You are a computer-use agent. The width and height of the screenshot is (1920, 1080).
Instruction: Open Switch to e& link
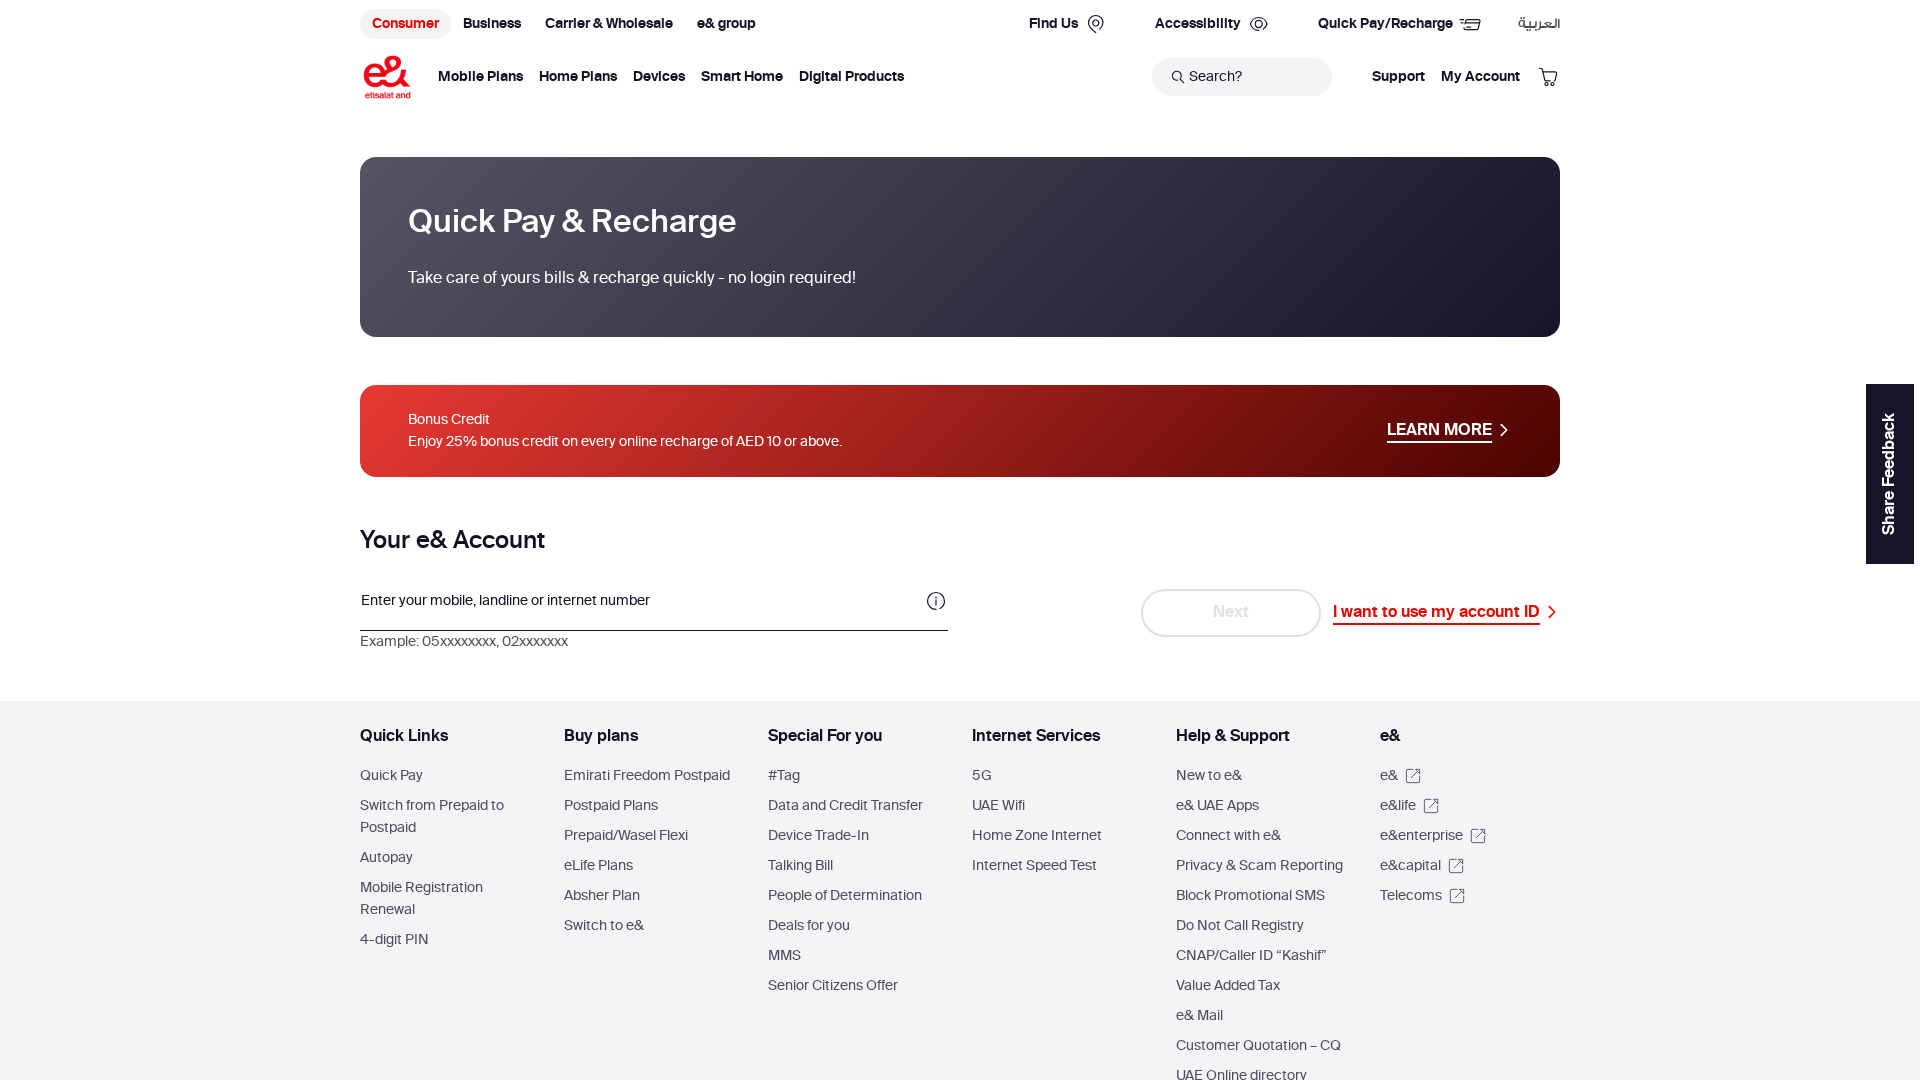pos(604,926)
